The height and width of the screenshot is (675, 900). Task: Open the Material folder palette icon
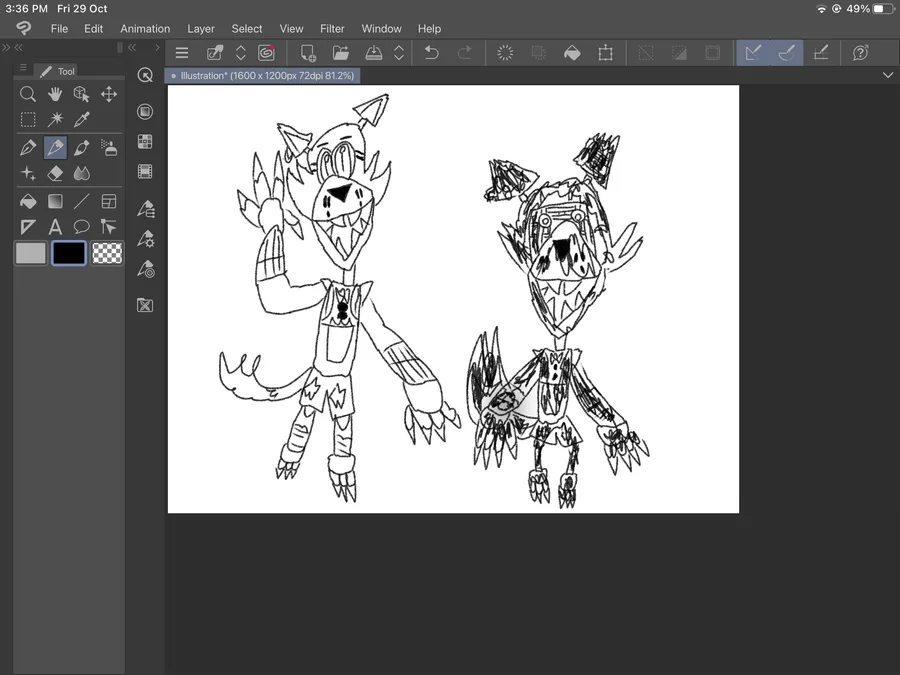pos(145,305)
